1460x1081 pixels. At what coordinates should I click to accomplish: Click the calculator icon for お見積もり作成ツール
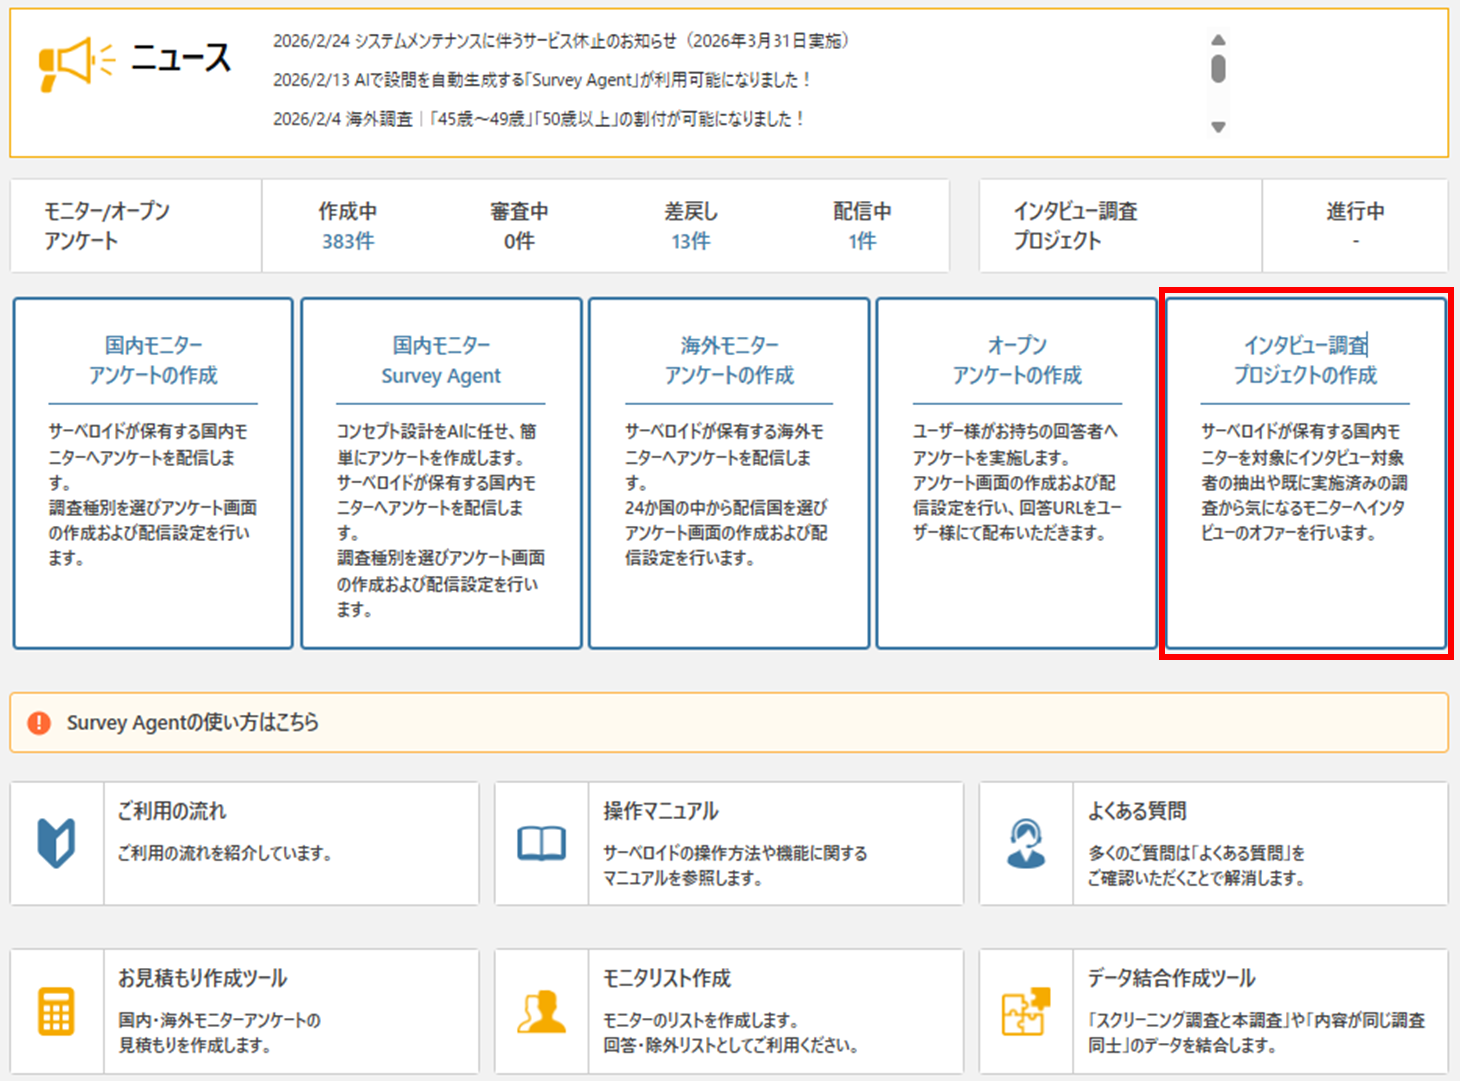tap(56, 1011)
